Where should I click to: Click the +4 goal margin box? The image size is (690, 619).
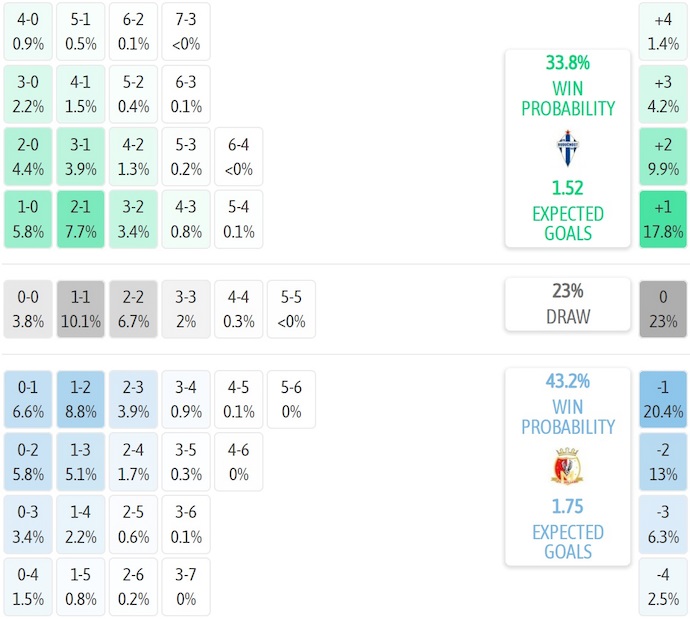point(663,30)
